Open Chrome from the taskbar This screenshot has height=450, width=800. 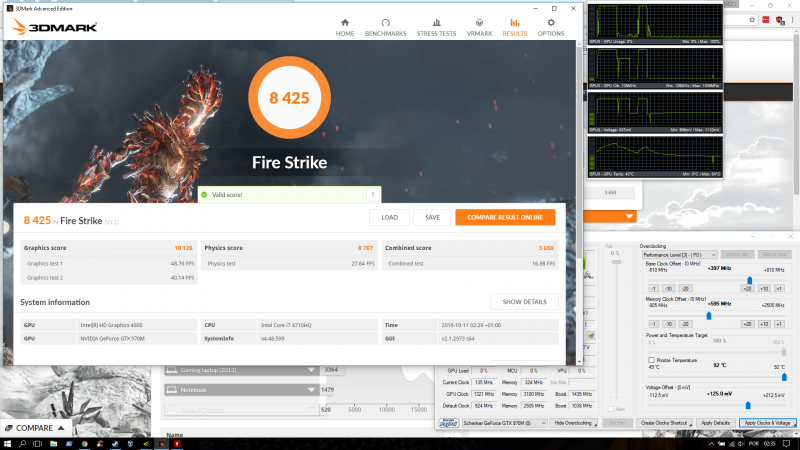click(x=85, y=444)
